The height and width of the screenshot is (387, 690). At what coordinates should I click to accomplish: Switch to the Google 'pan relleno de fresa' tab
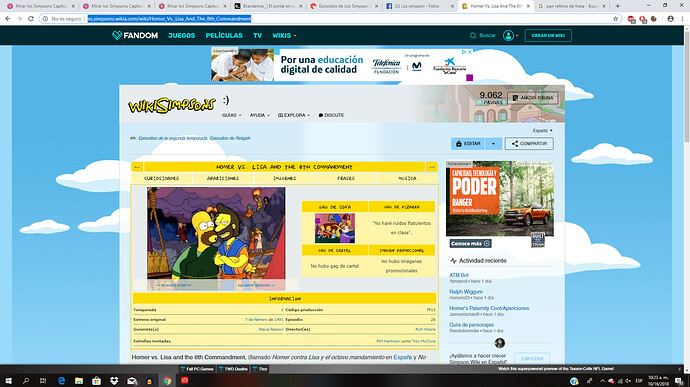(x=572, y=6)
